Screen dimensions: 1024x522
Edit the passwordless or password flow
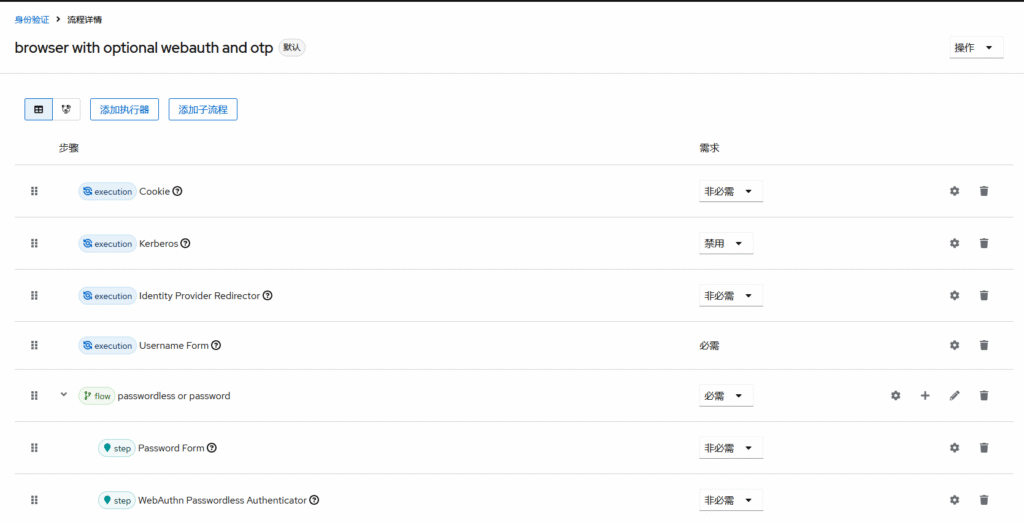[954, 396]
